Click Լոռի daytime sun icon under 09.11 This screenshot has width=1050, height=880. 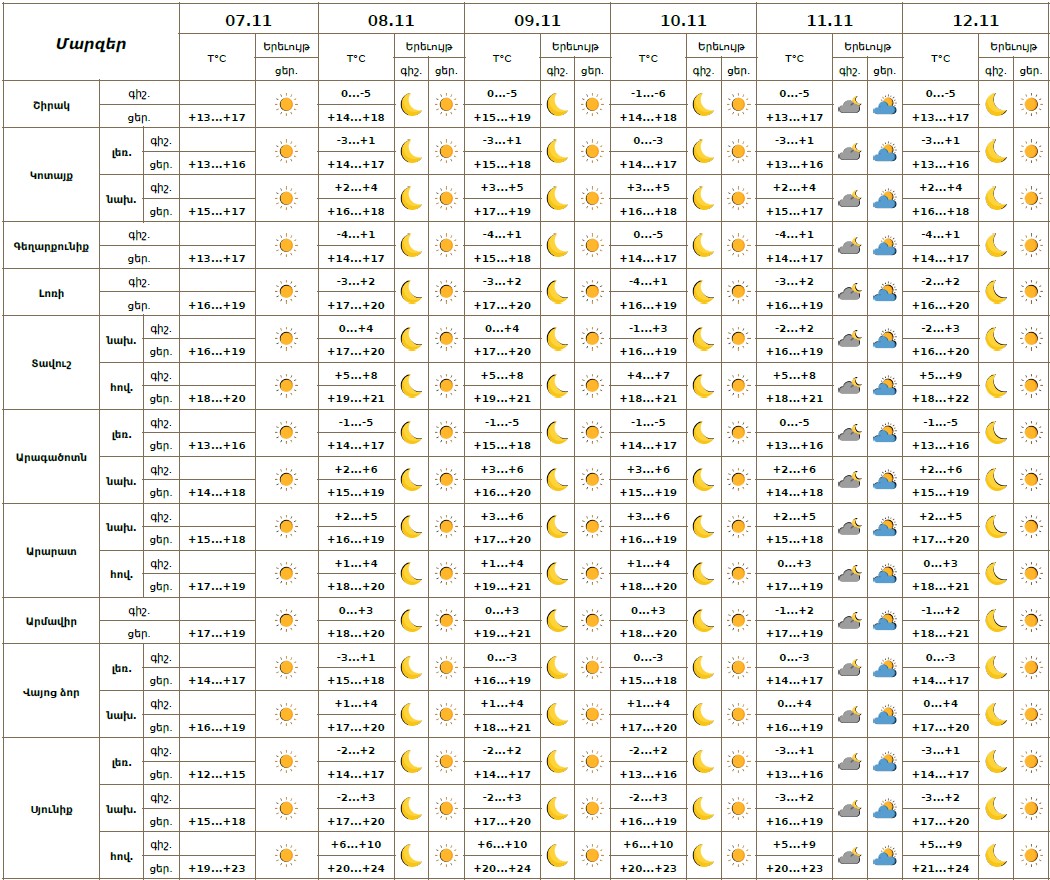click(x=592, y=292)
